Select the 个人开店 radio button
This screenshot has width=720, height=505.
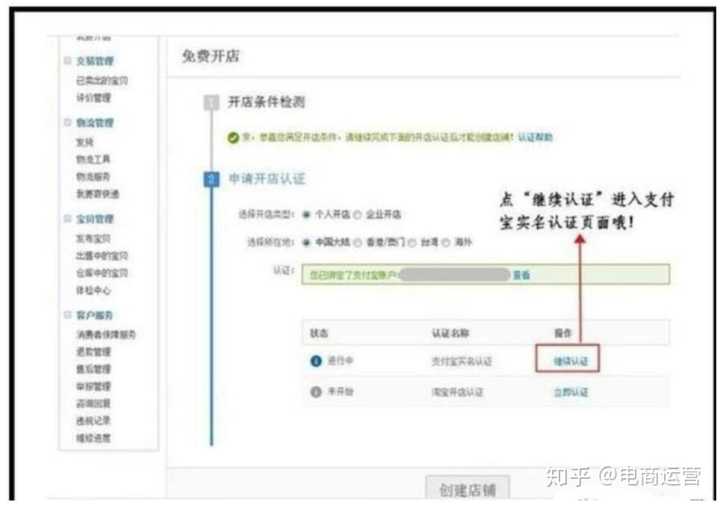306,214
